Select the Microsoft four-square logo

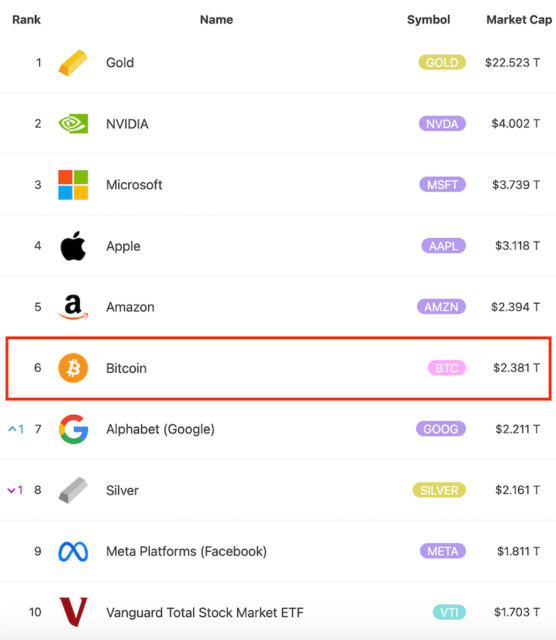pos(73,185)
